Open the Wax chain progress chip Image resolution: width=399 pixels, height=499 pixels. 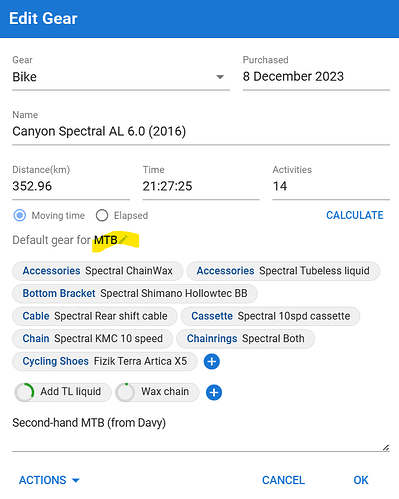tap(157, 392)
